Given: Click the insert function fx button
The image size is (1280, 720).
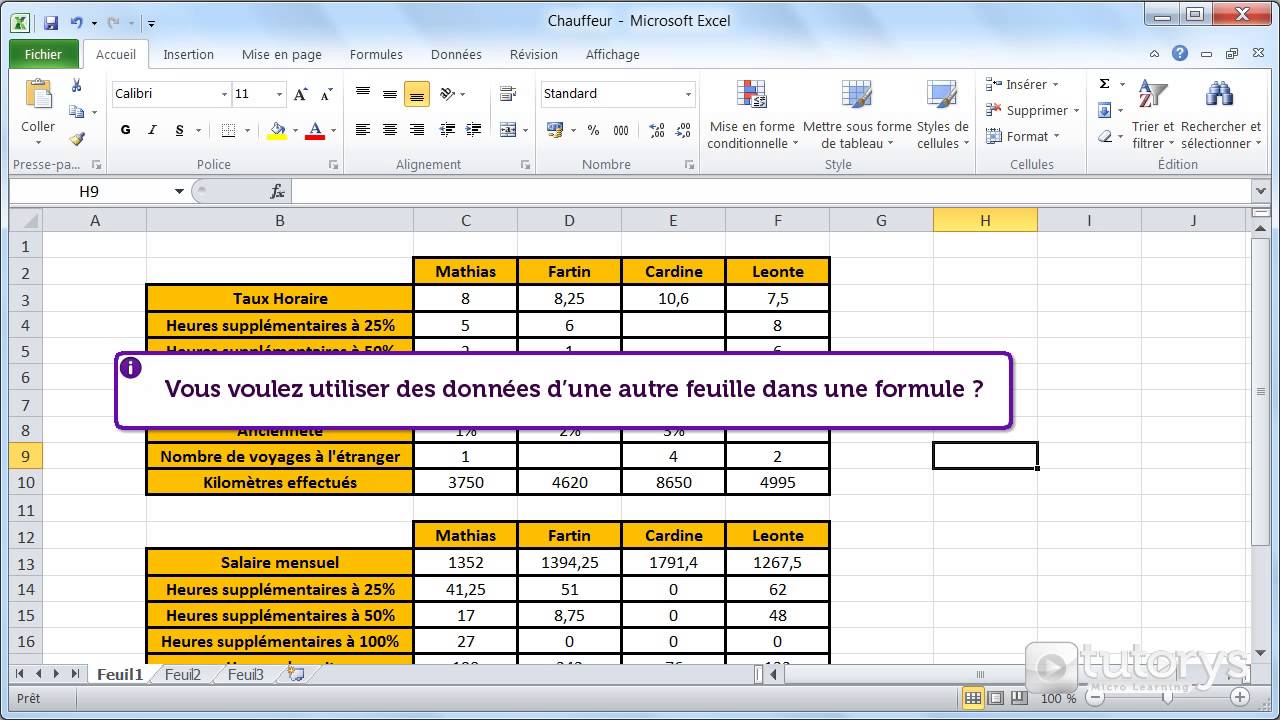Looking at the screenshot, I should tap(278, 191).
